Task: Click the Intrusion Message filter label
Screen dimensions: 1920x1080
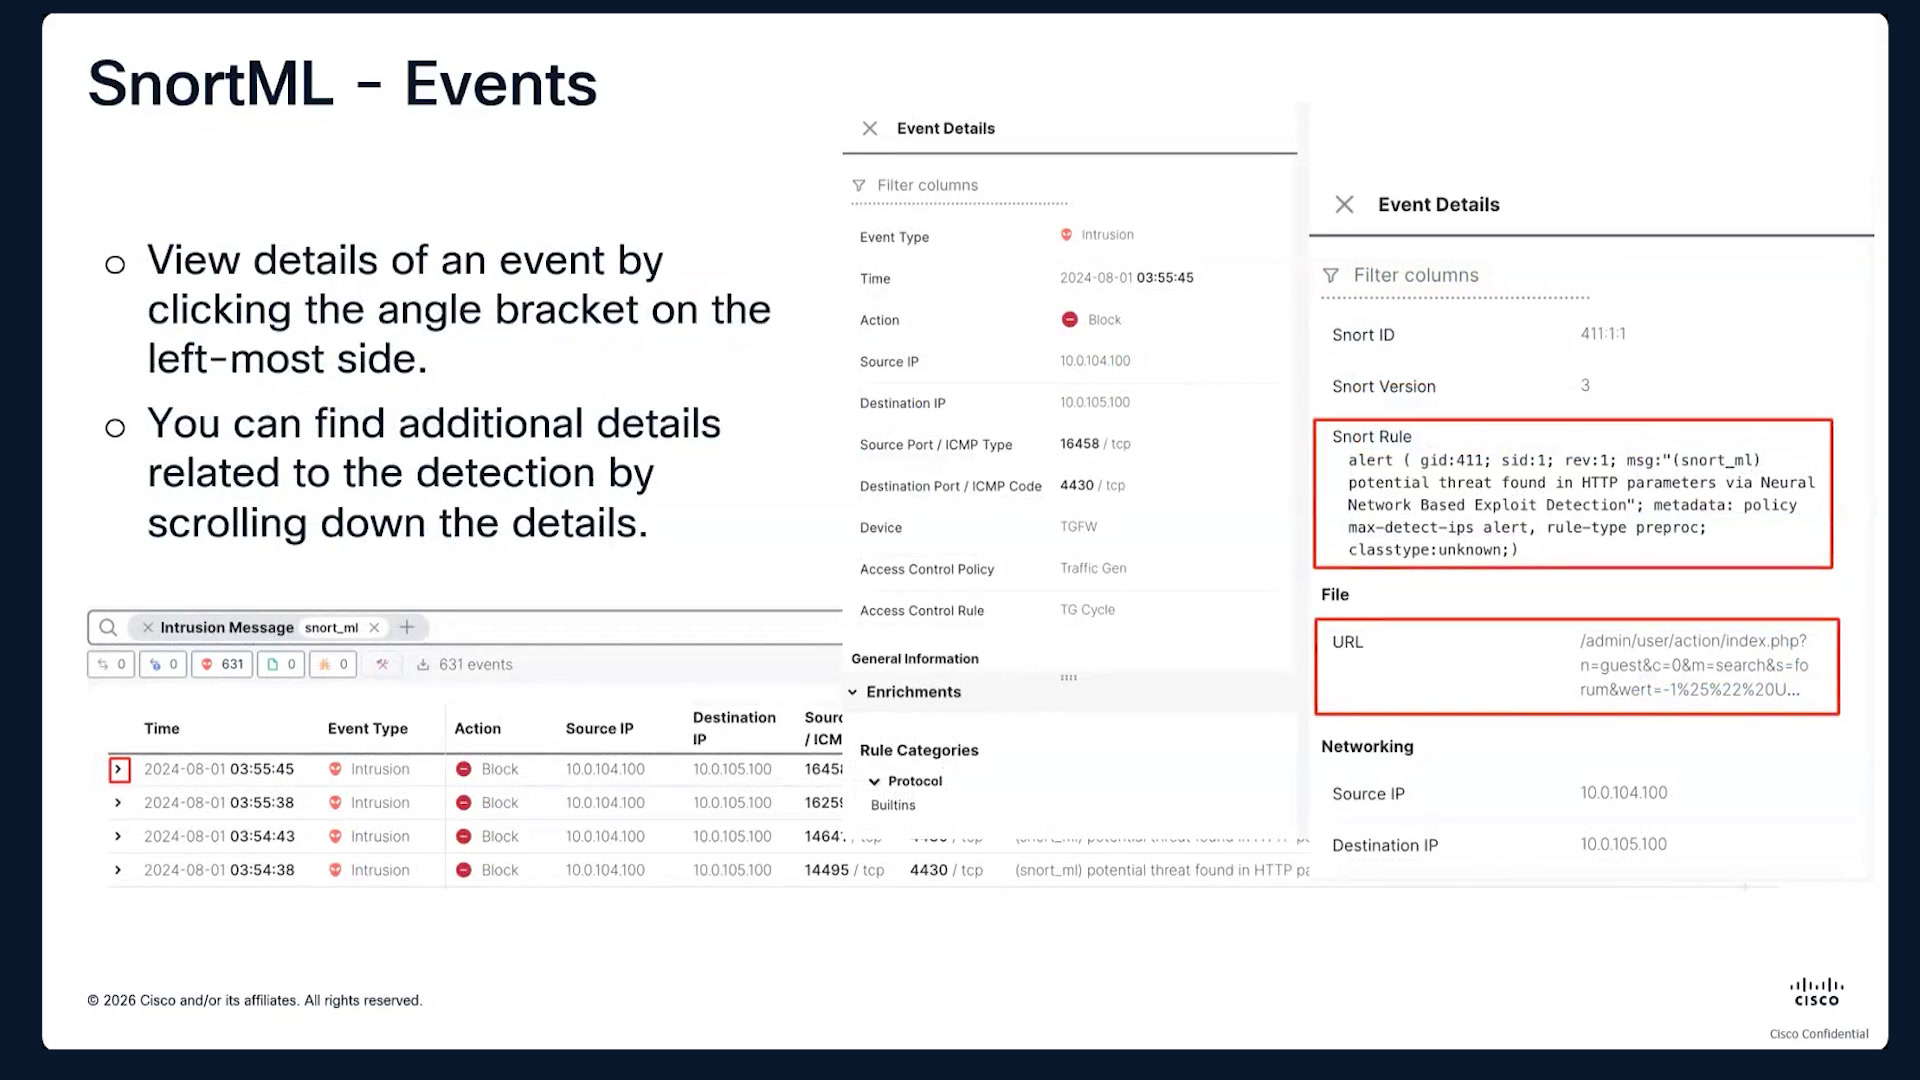Action: click(x=227, y=628)
